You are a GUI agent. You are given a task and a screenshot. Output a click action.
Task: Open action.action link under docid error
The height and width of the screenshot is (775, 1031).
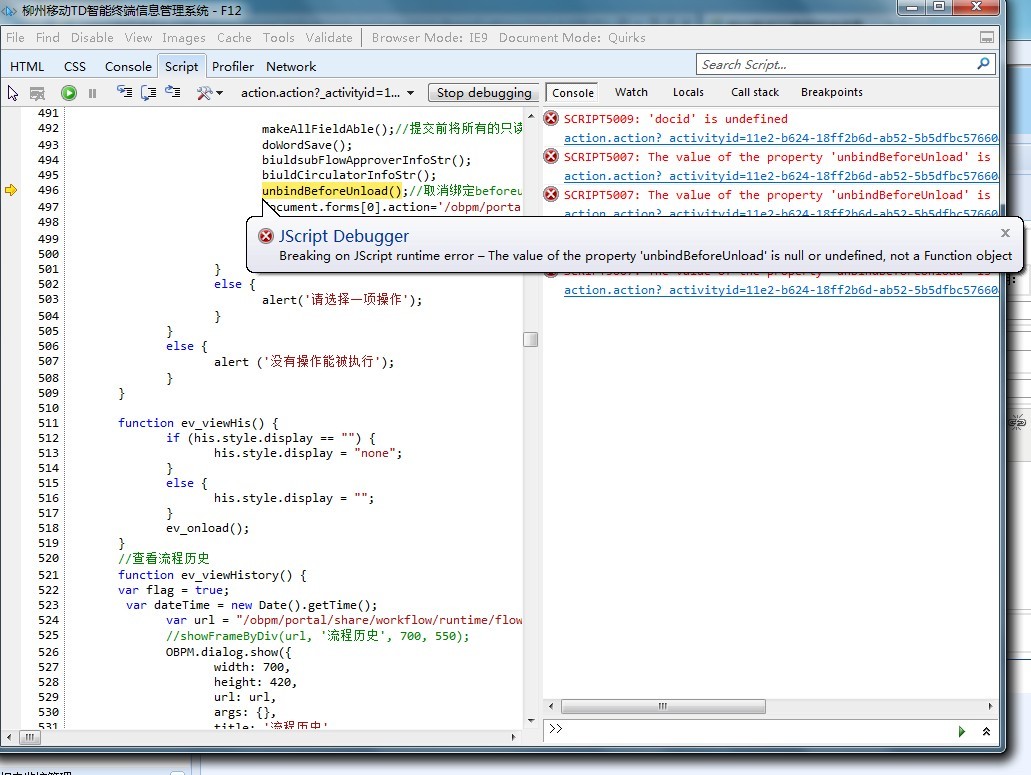pyautogui.click(x=780, y=138)
